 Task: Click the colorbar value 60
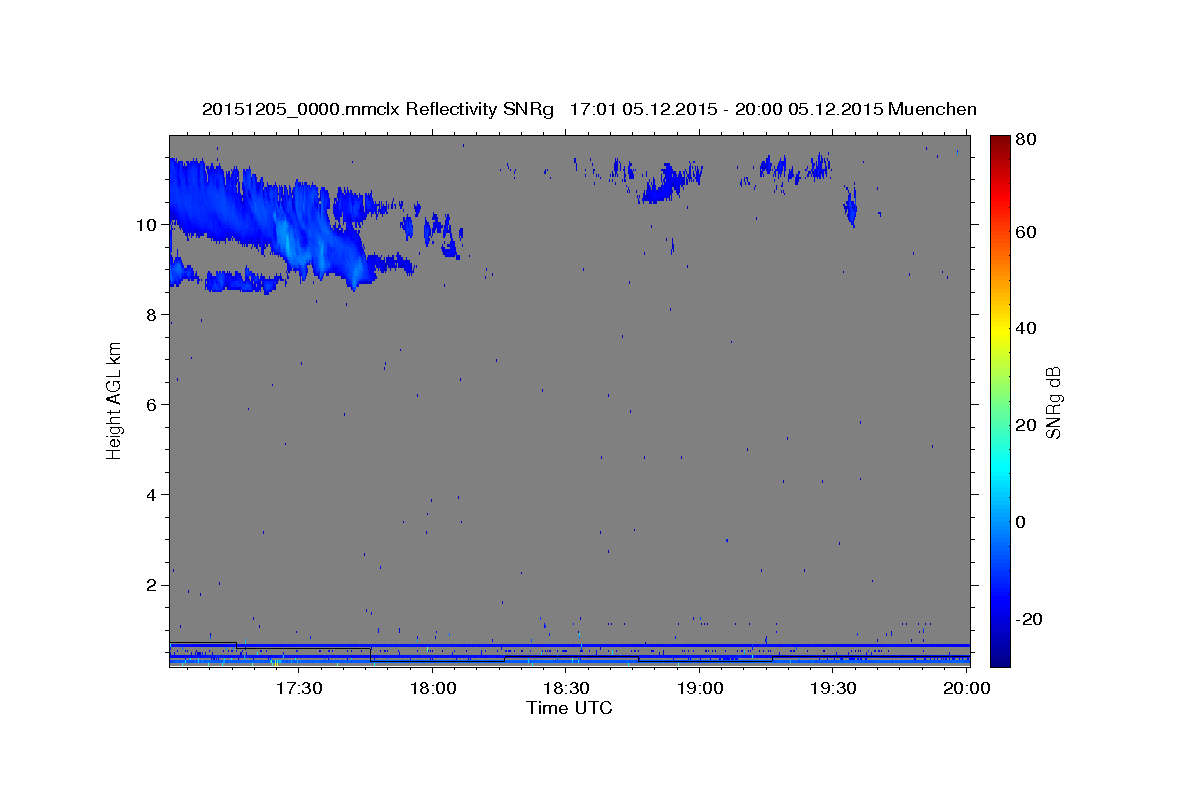coord(1028,232)
